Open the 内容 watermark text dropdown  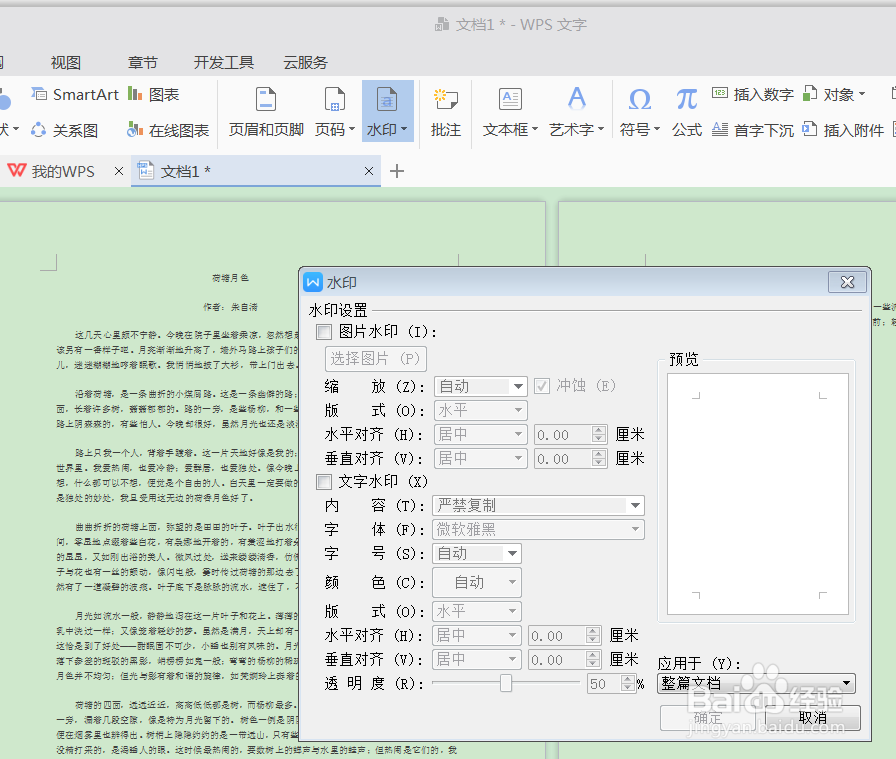[x=634, y=505]
